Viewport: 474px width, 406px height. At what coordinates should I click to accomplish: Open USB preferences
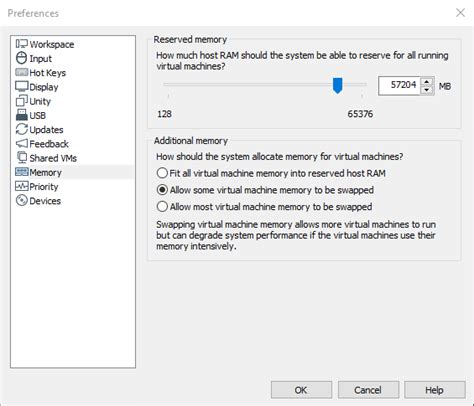[x=37, y=116]
